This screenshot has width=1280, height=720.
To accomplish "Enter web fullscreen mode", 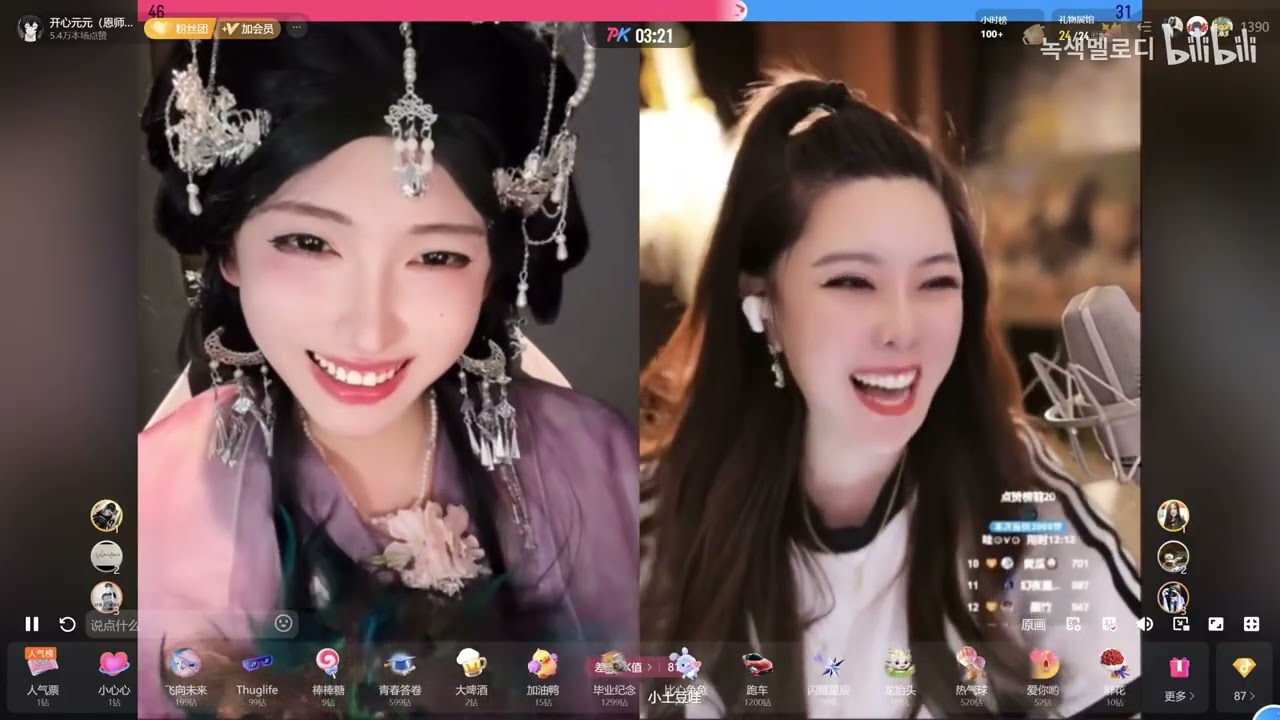I will point(1216,624).
